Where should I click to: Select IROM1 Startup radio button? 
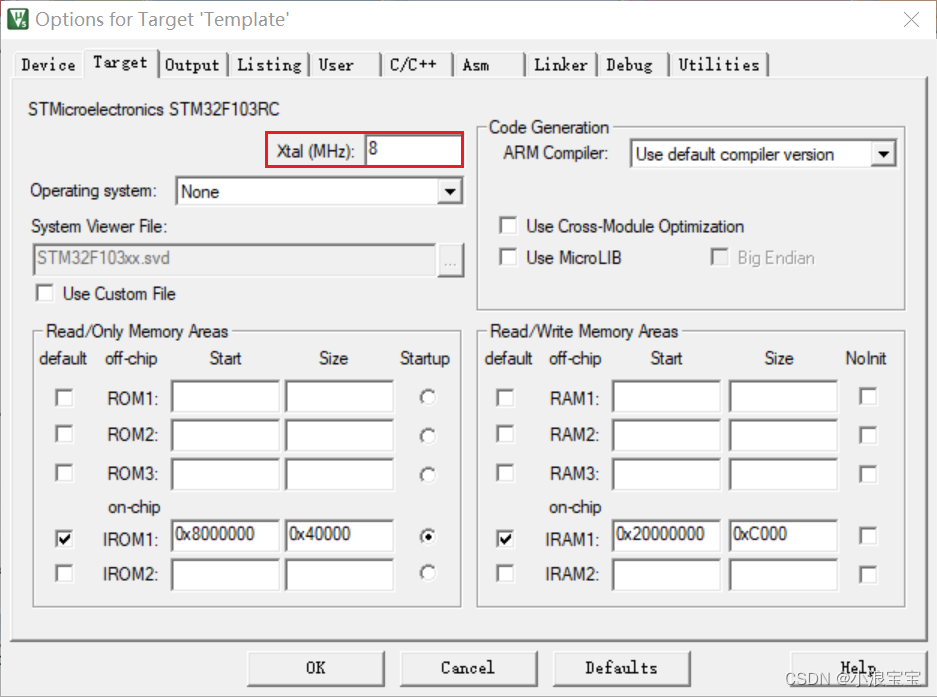click(427, 536)
